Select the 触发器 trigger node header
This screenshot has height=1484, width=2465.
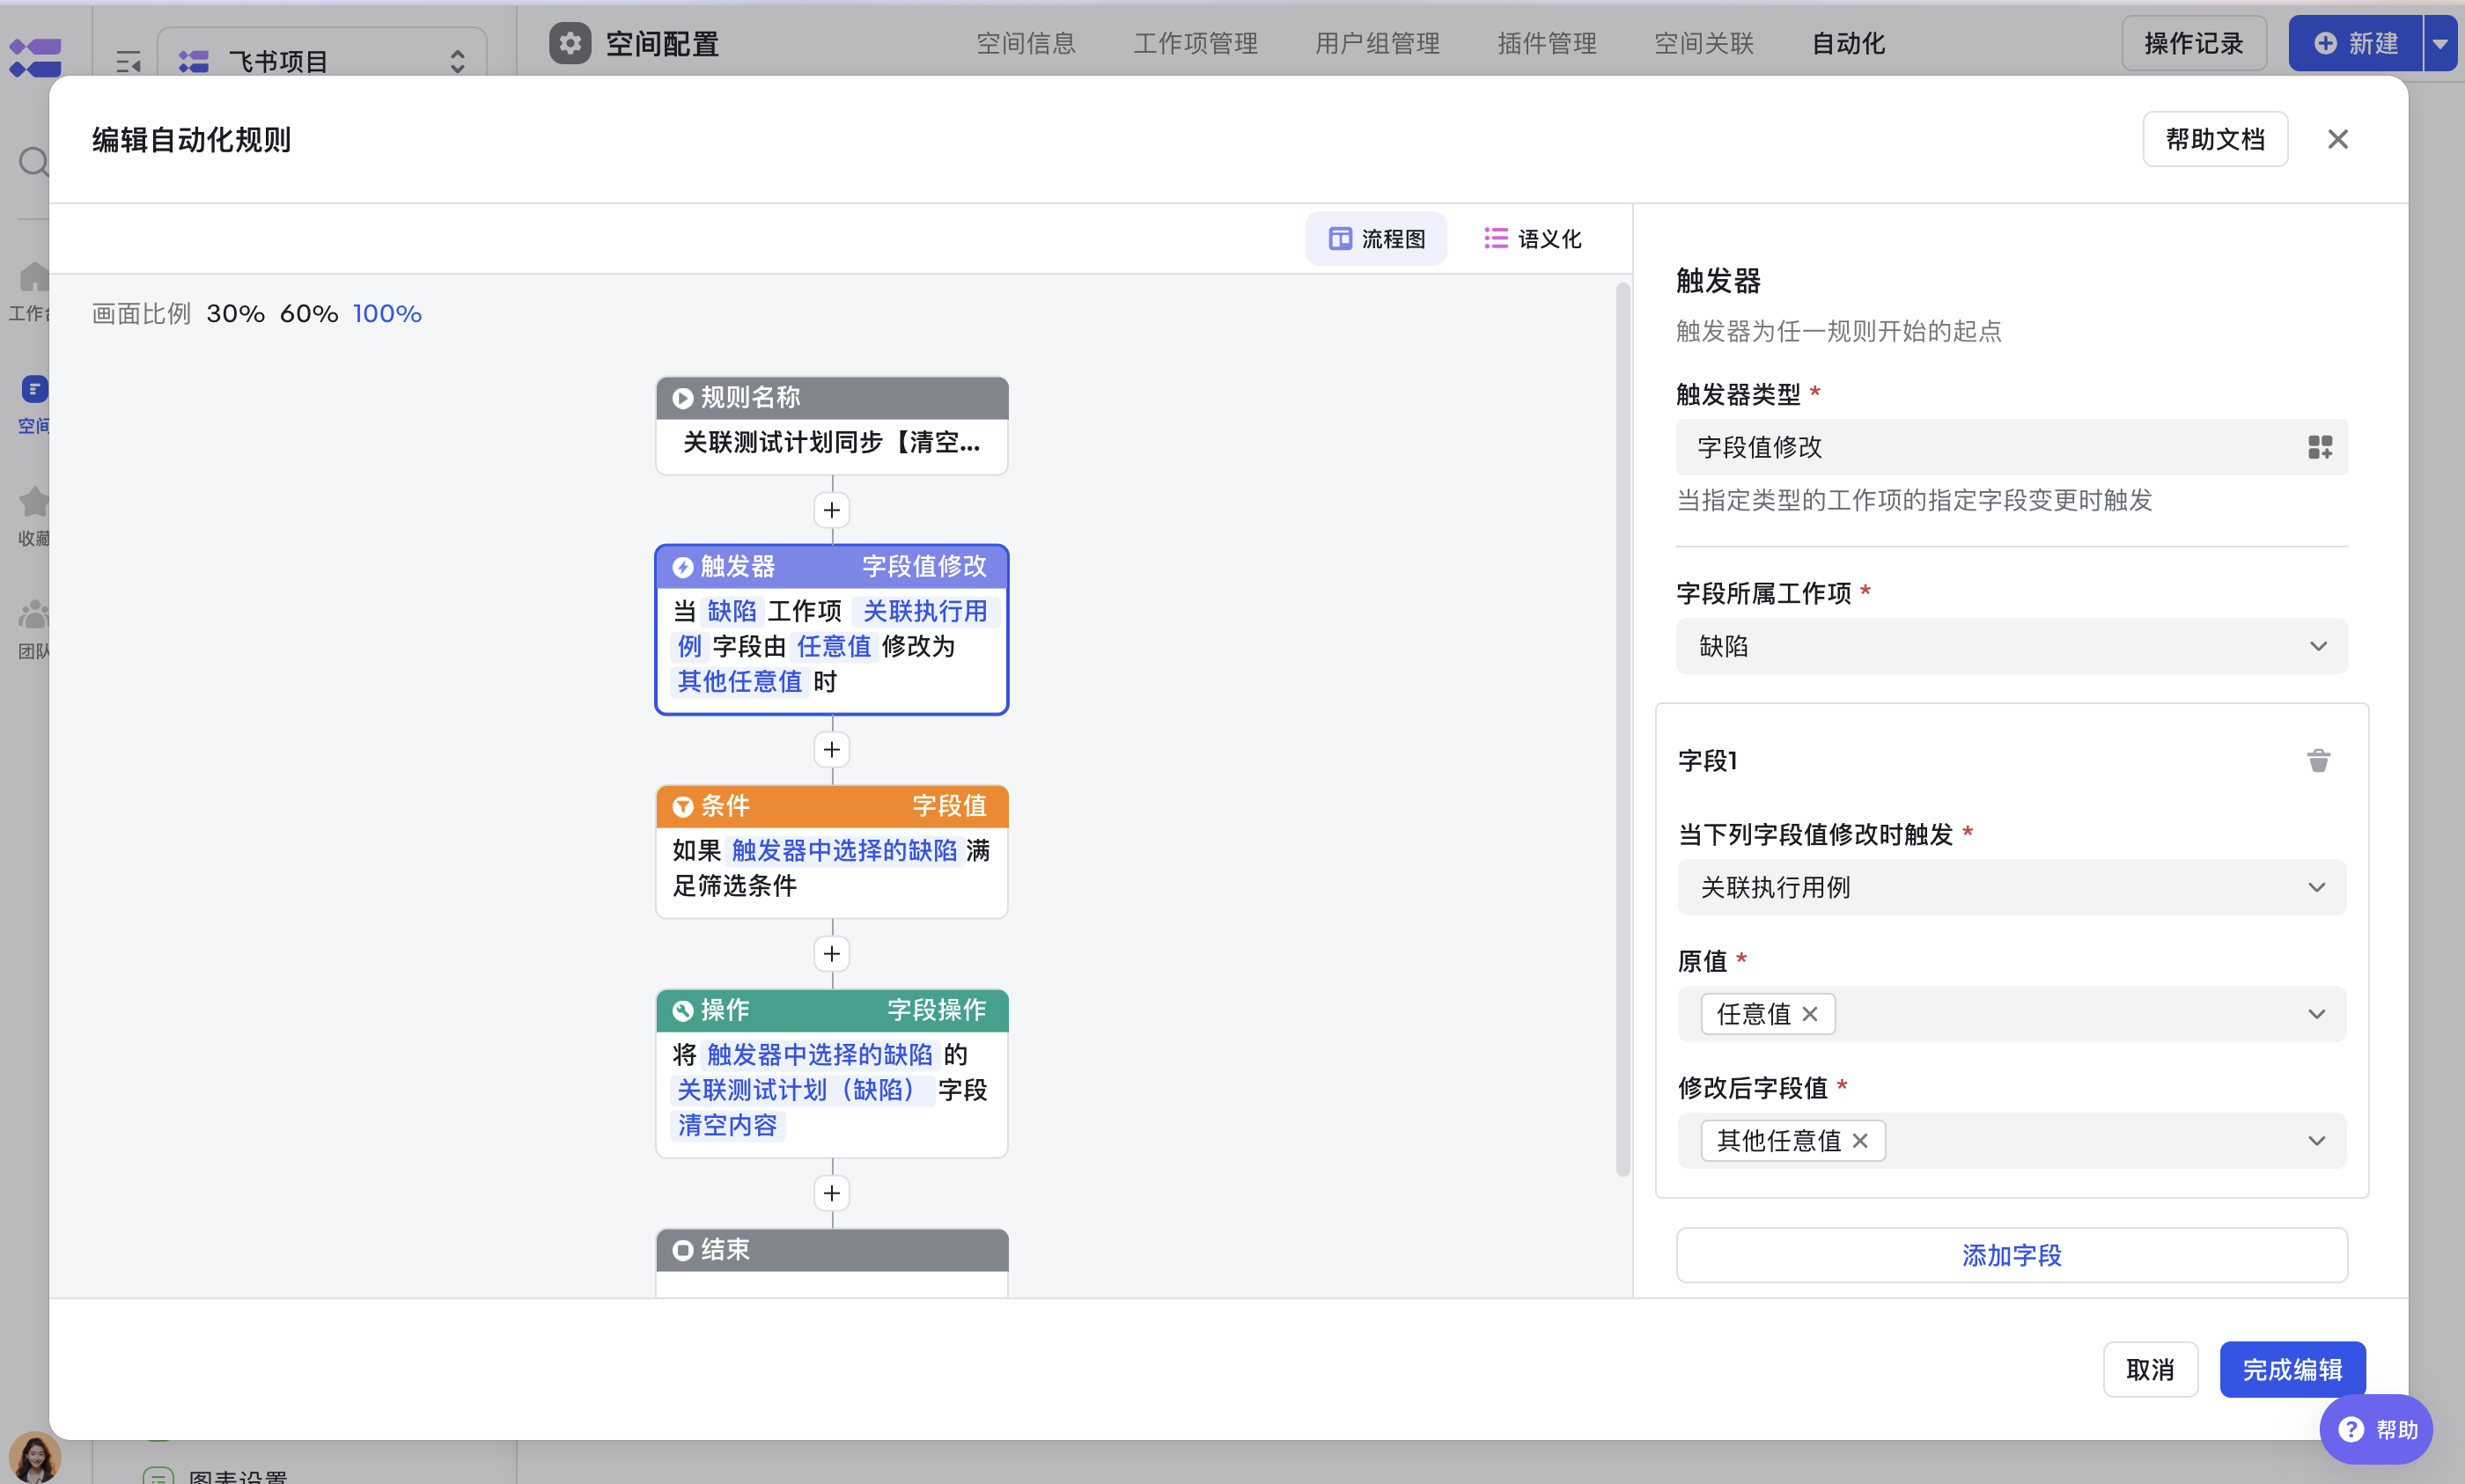click(x=832, y=567)
